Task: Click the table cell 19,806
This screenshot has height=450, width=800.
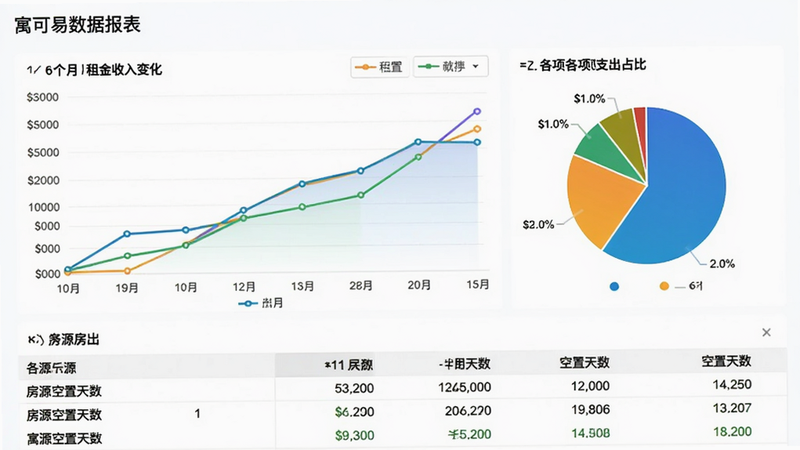Action: click(590, 409)
